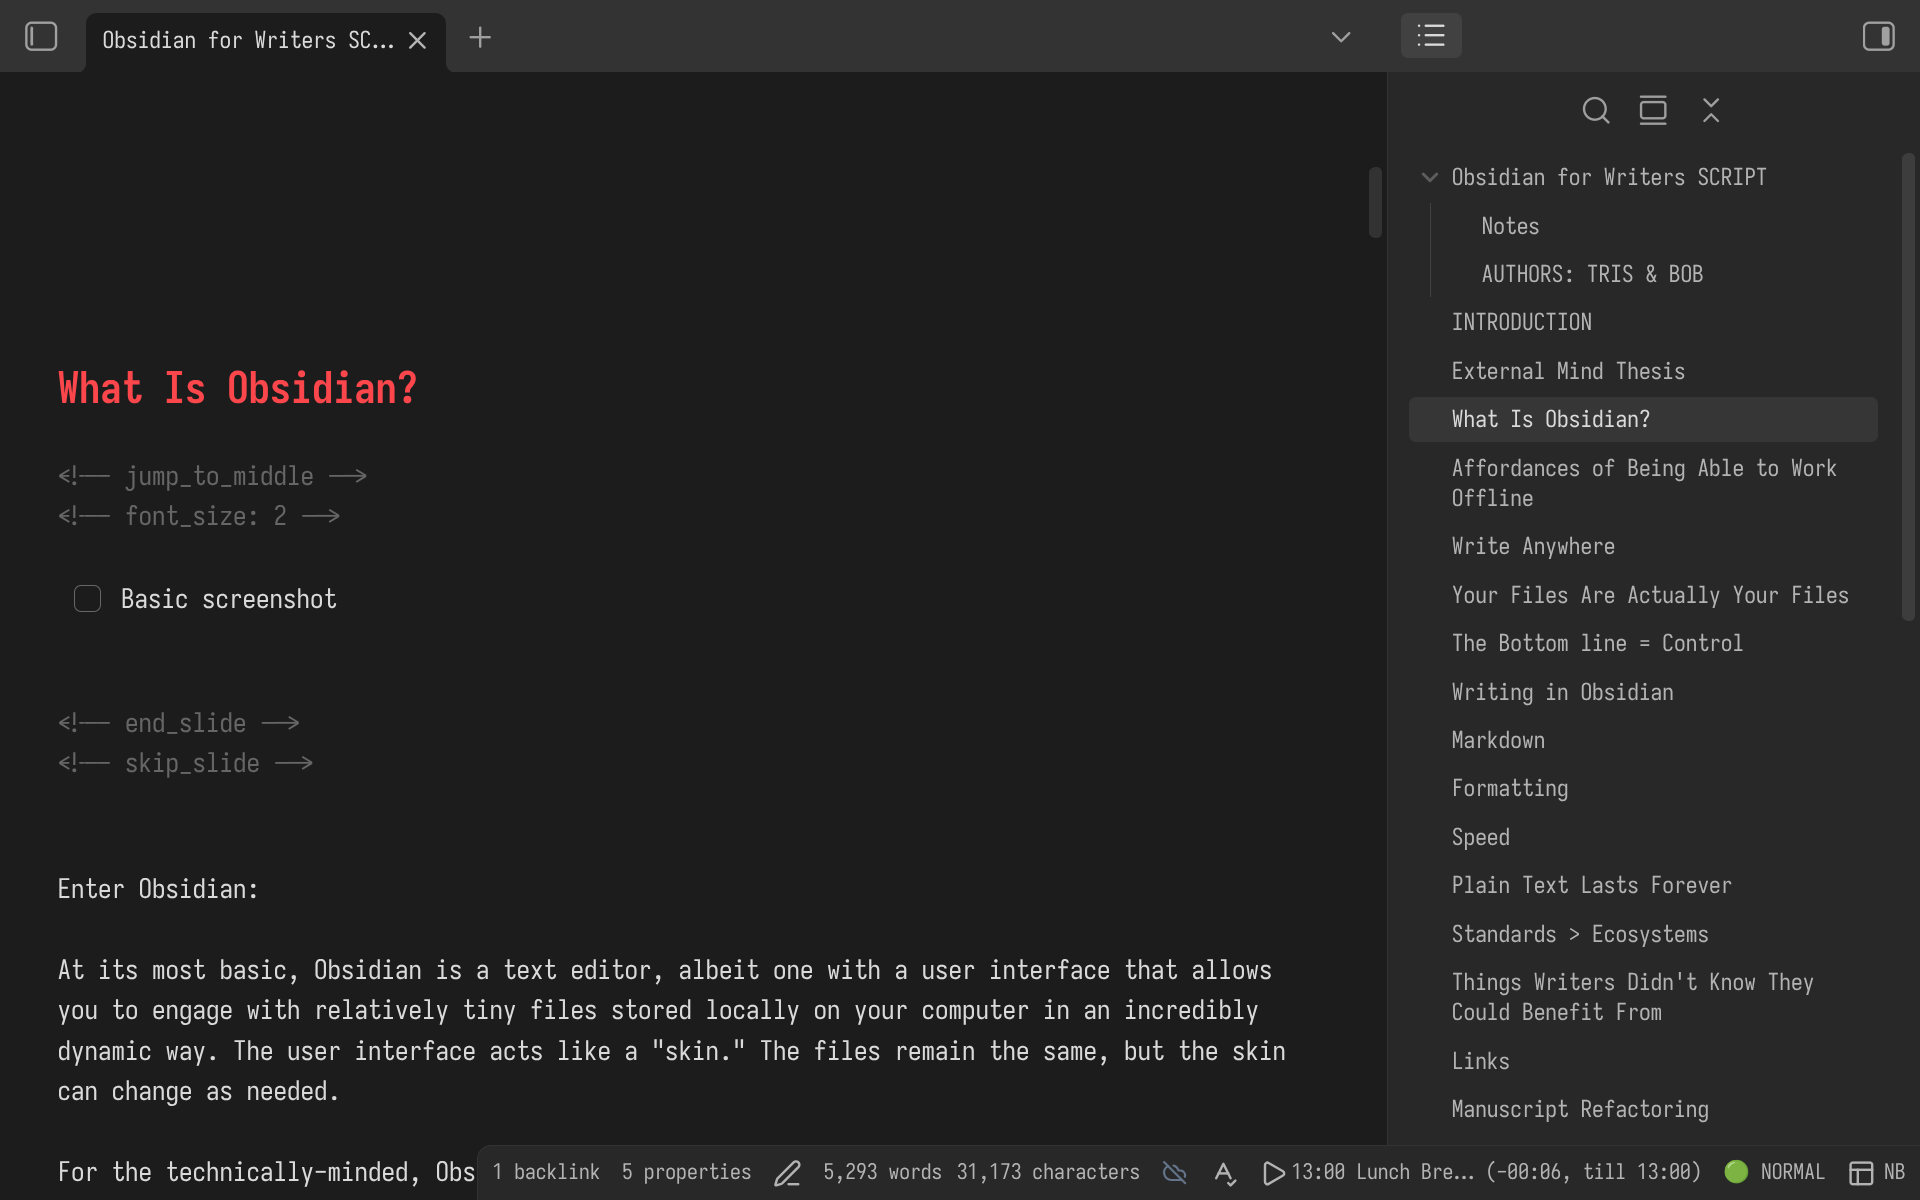Image resolution: width=1920 pixels, height=1200 pixels.
Task: Open search filter in the outline panel
Action: 1596,110
